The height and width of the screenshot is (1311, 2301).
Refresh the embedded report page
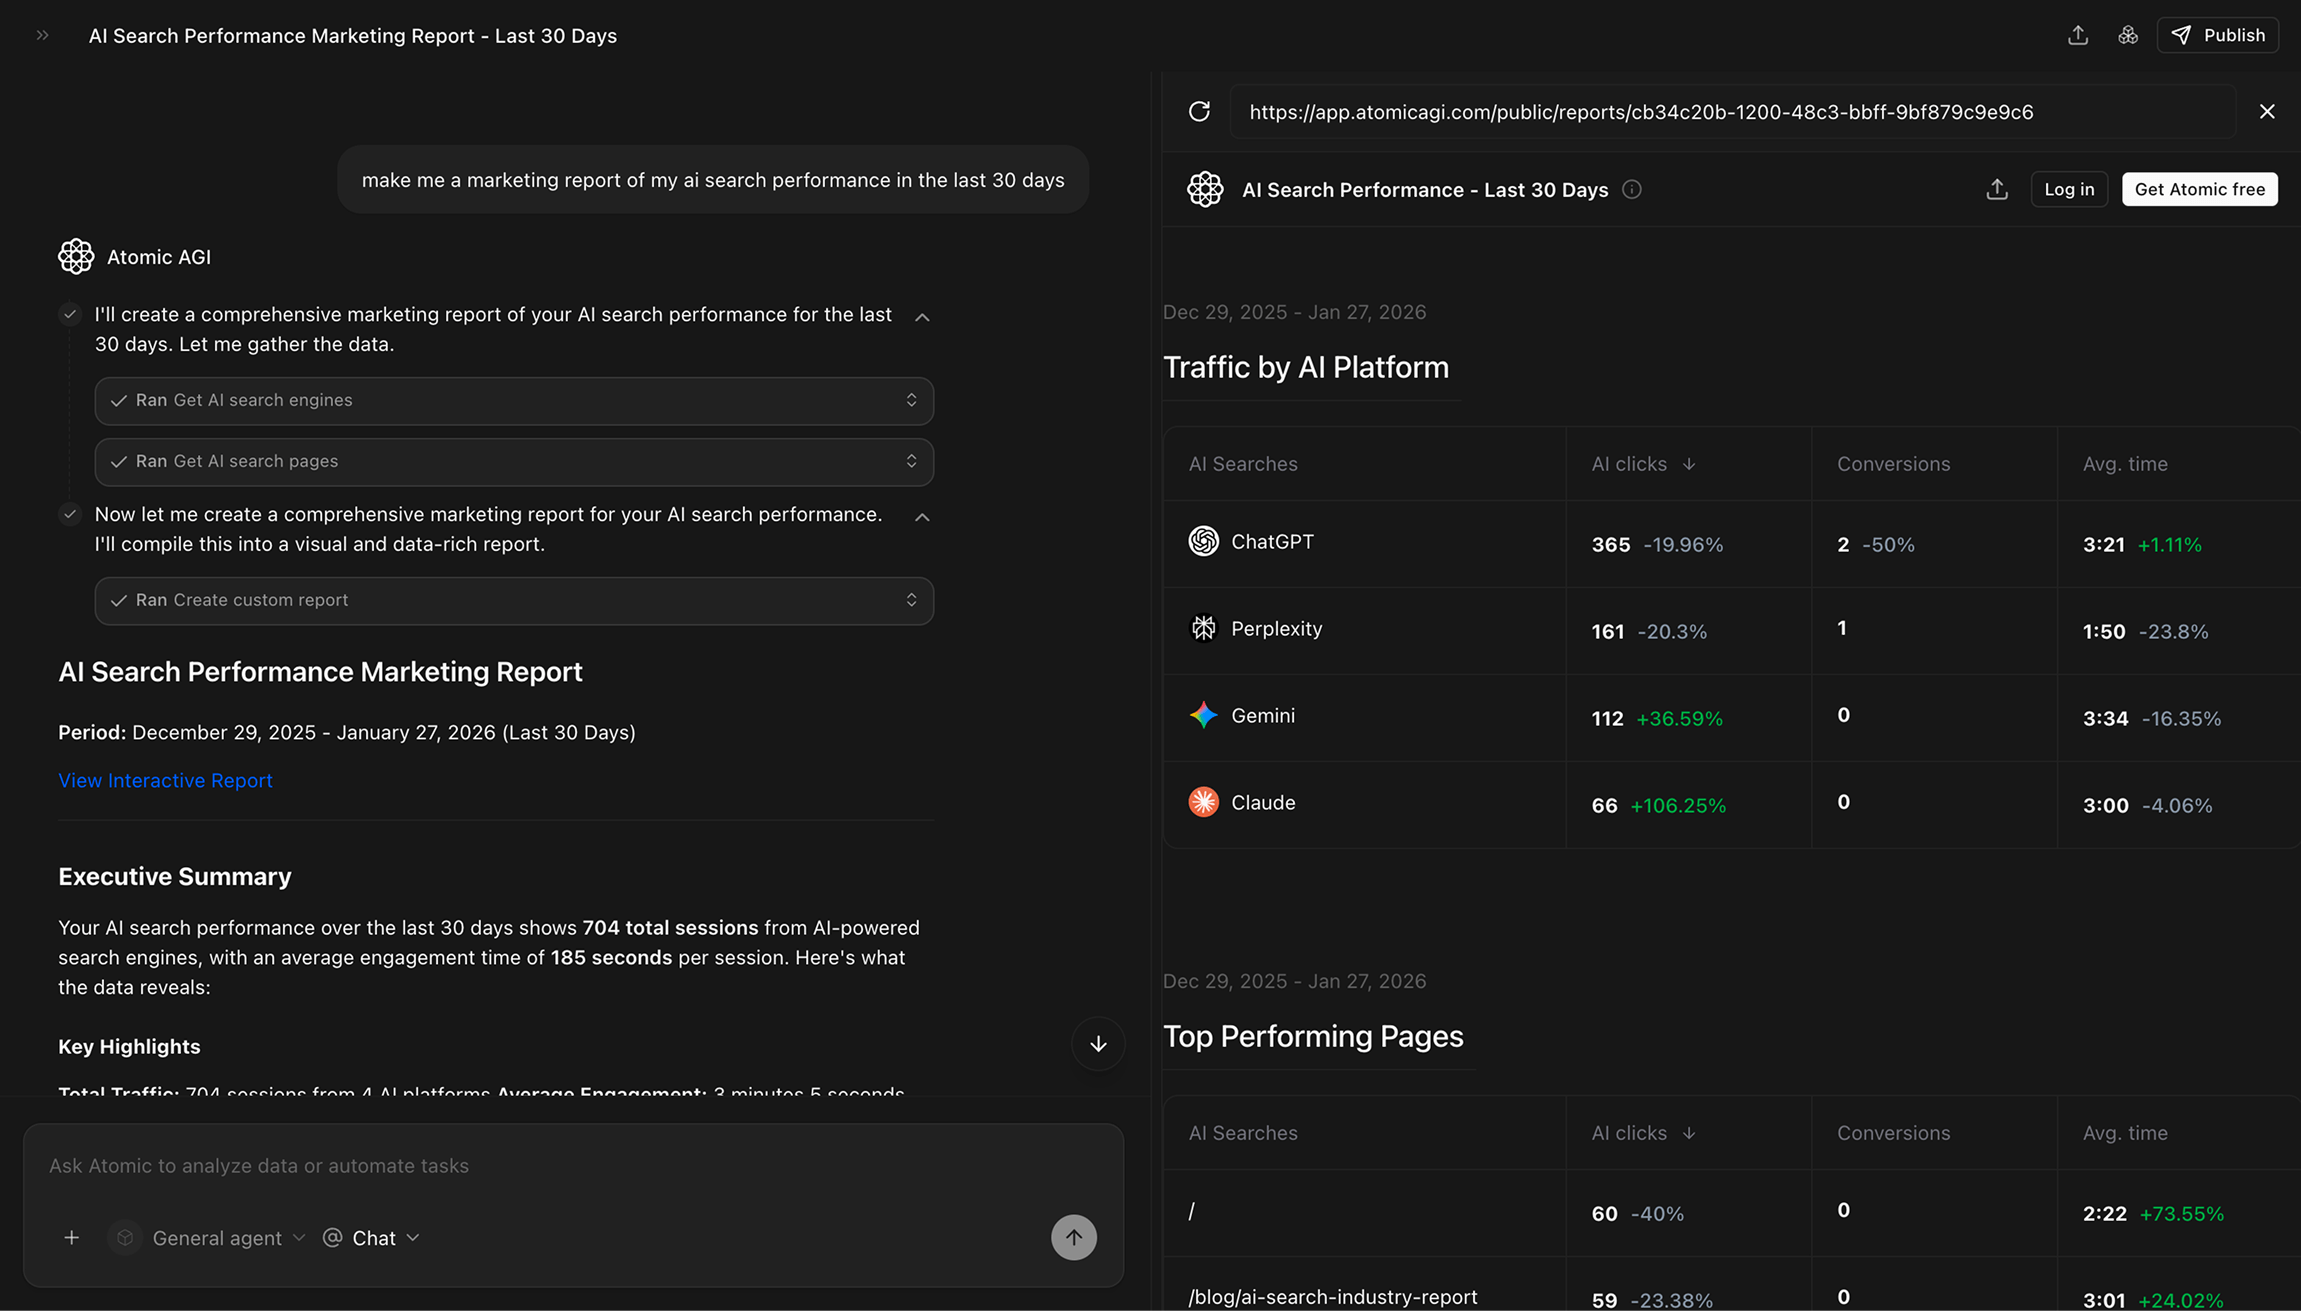pyautogui.click(x=1199, y=111)
